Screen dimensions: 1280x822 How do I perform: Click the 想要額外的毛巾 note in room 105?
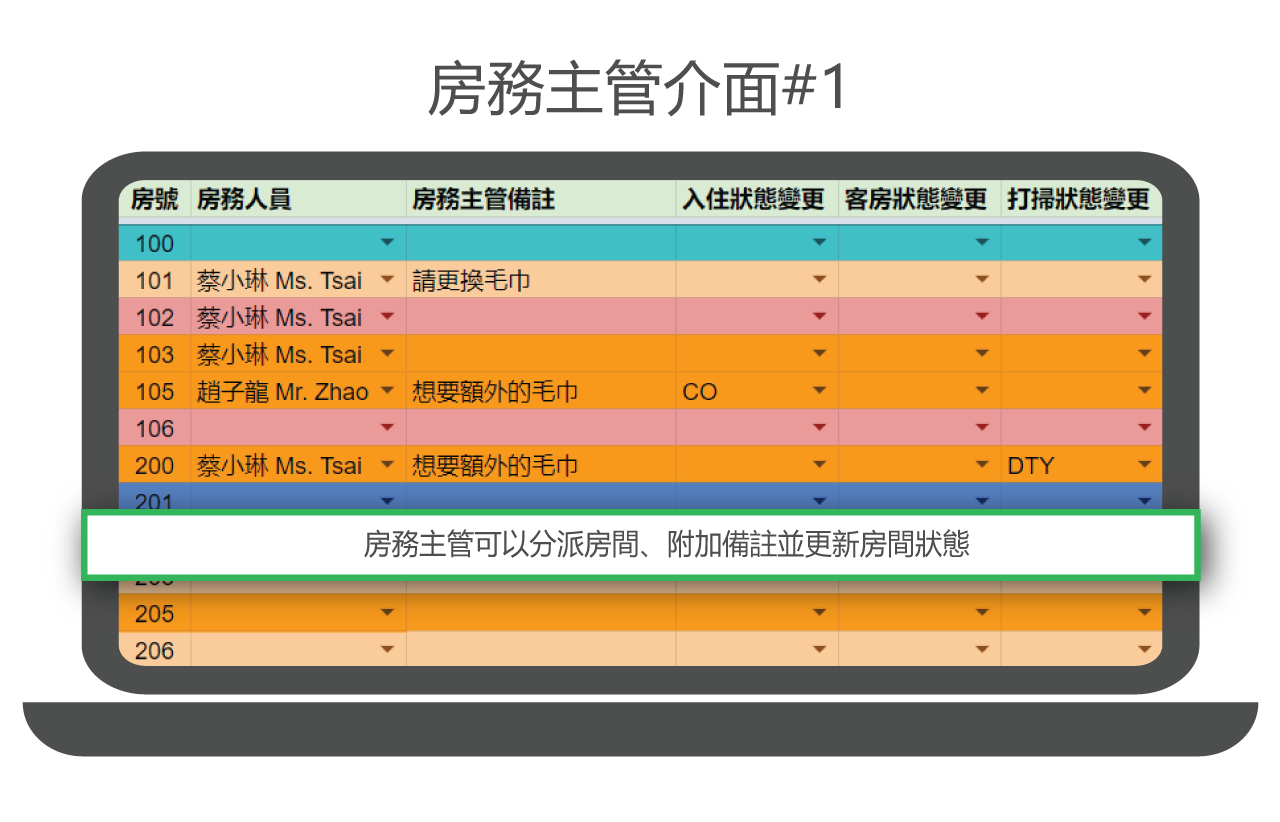click(x=495, y=392)
